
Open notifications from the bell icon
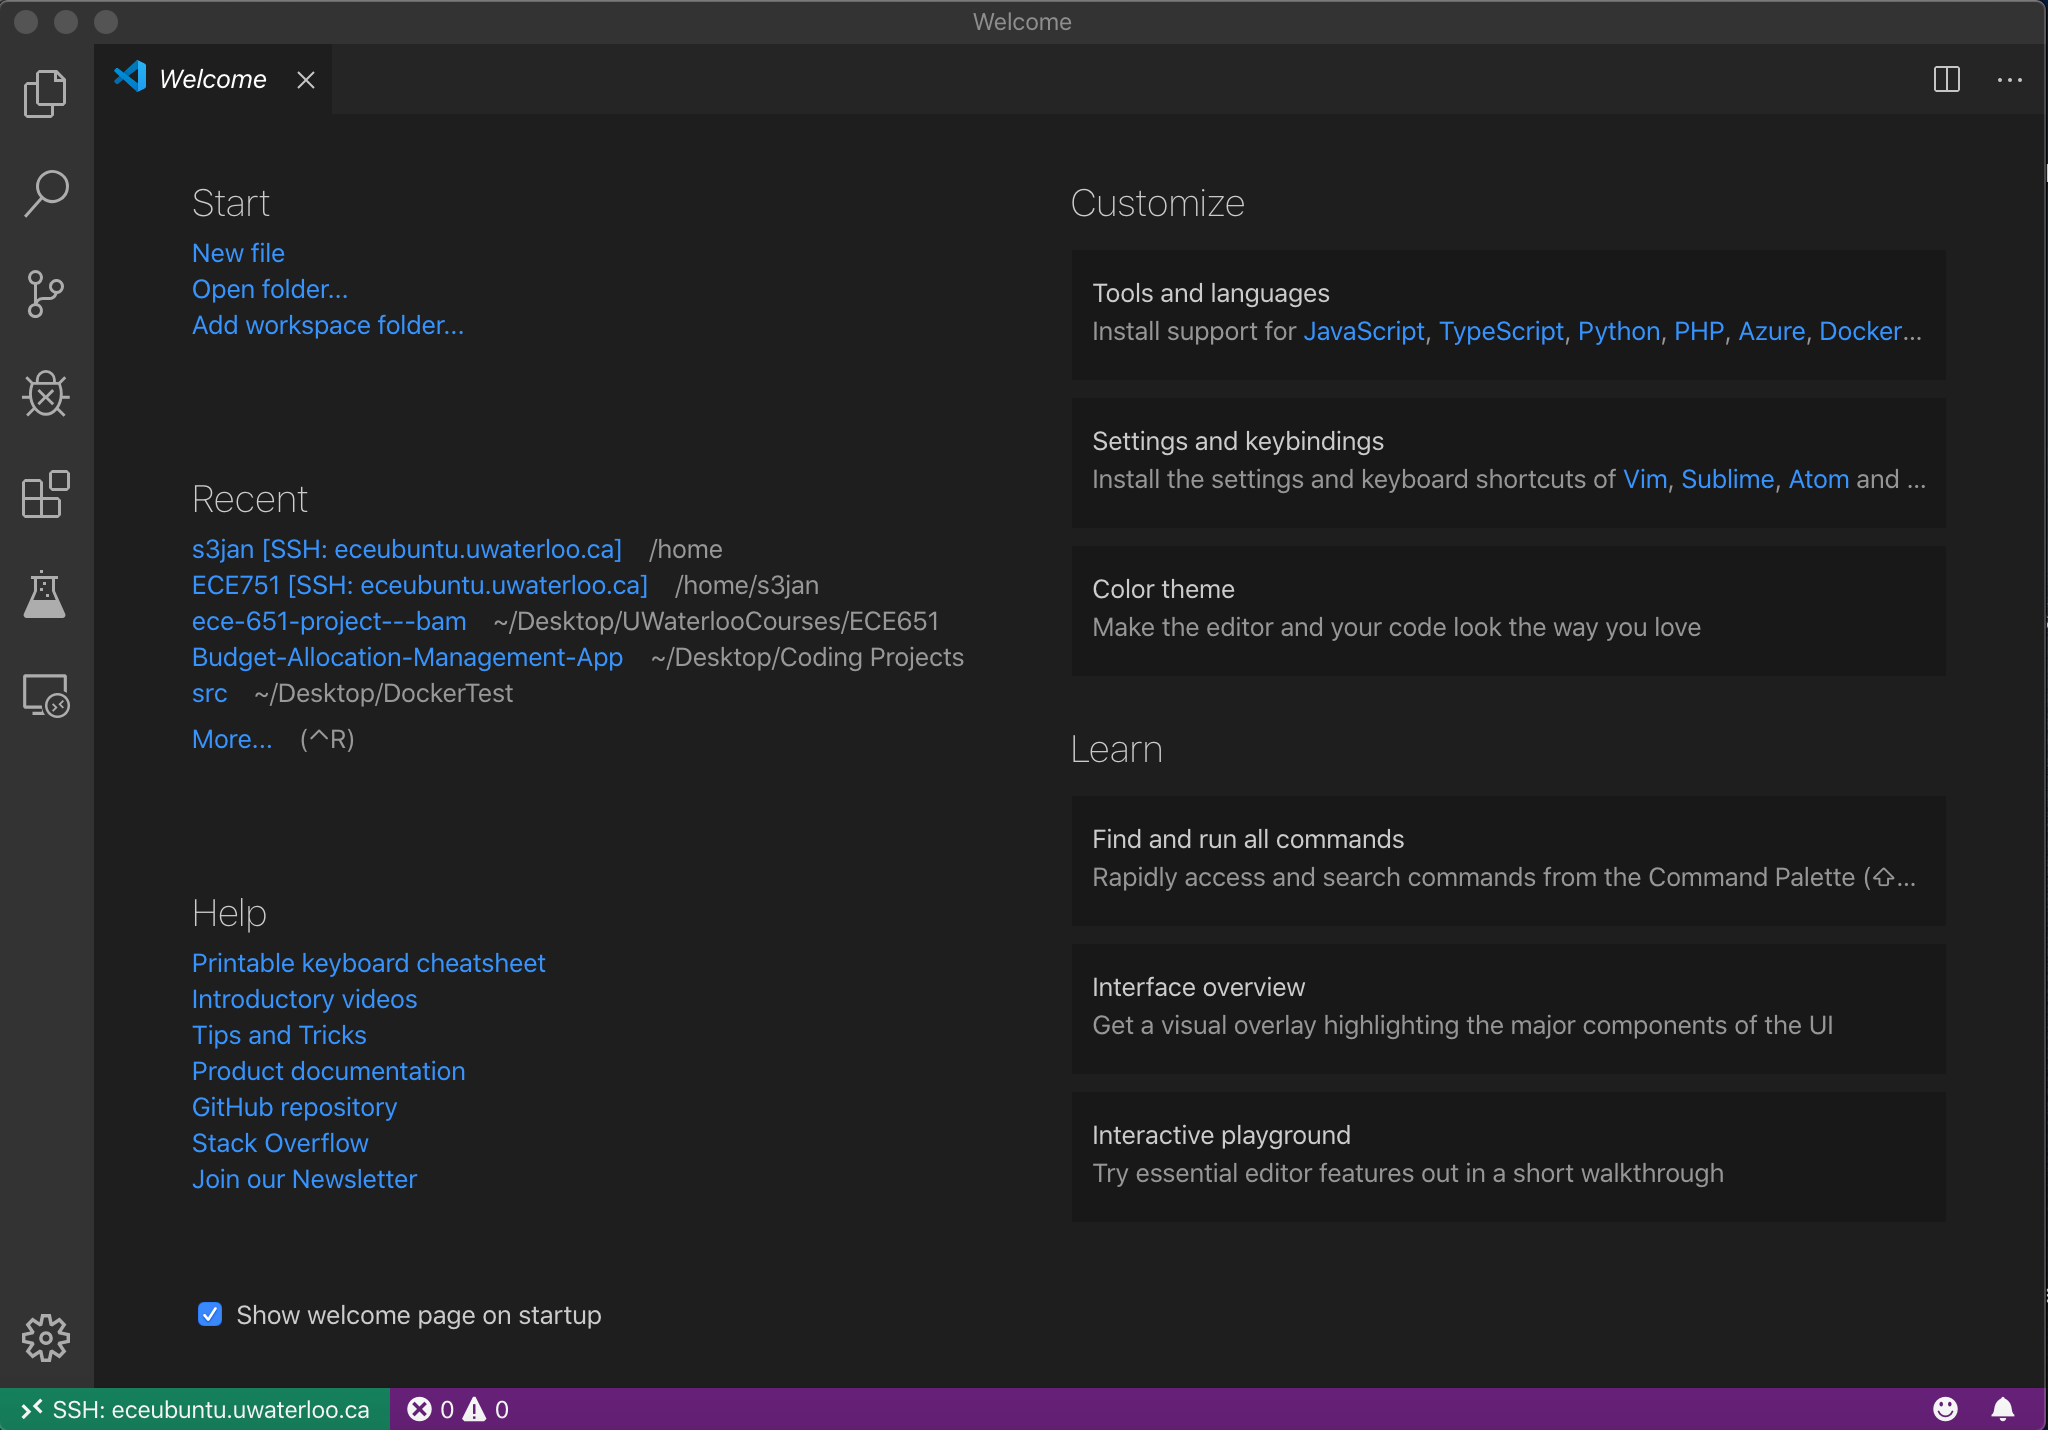coord(2003,1409)
